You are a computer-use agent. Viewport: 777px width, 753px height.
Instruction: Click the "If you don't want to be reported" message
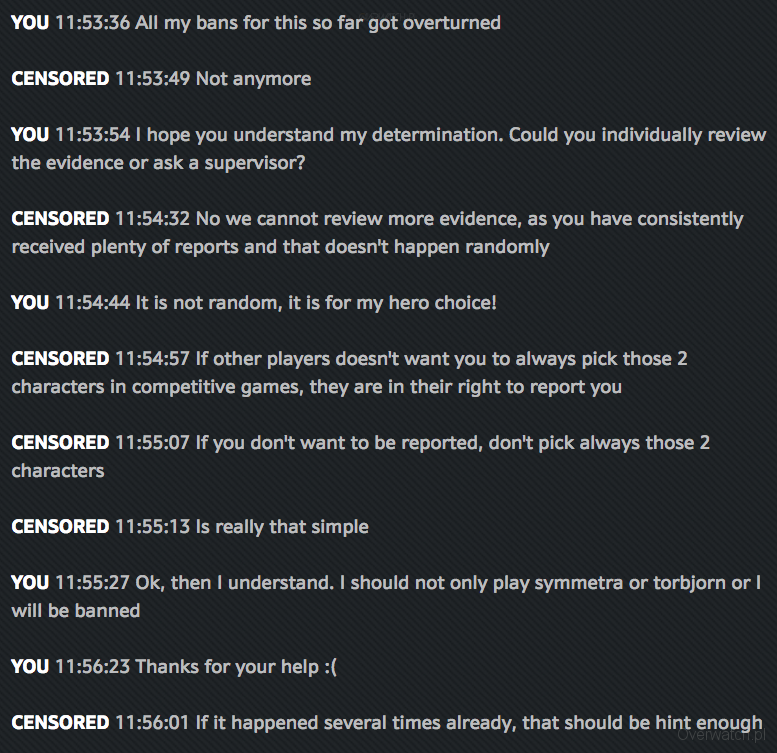452,442
